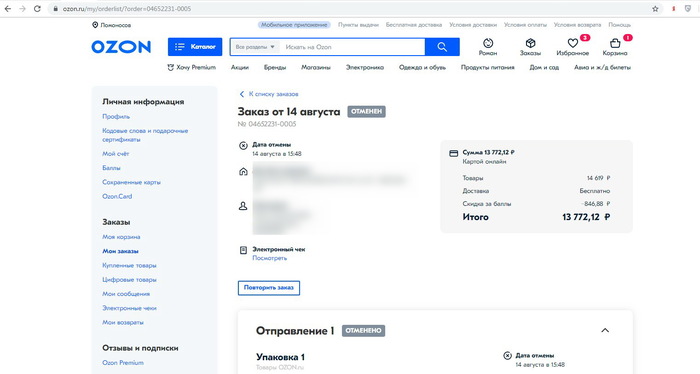Click order number № 04652231-0005

click(x=267, y=124)
